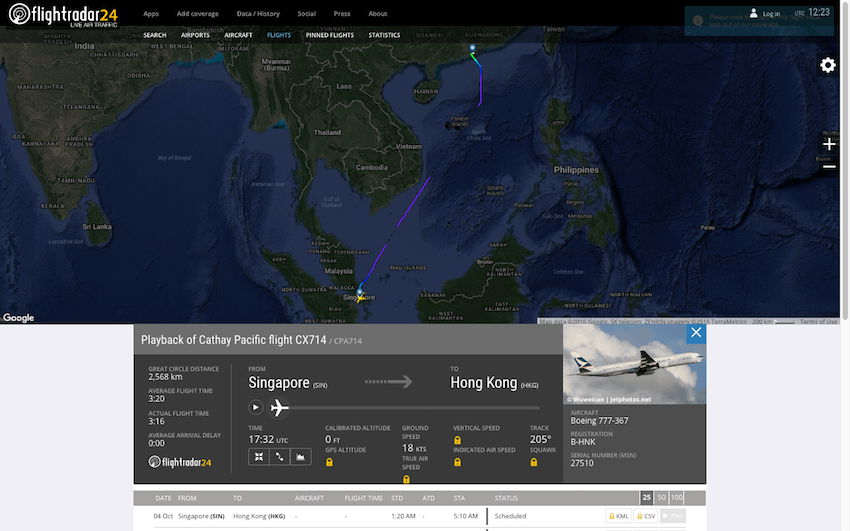The height and width of the screenshot is (531, 850).
Task: Click the GPS Altitude lock icon
Action: coord(329,462)
